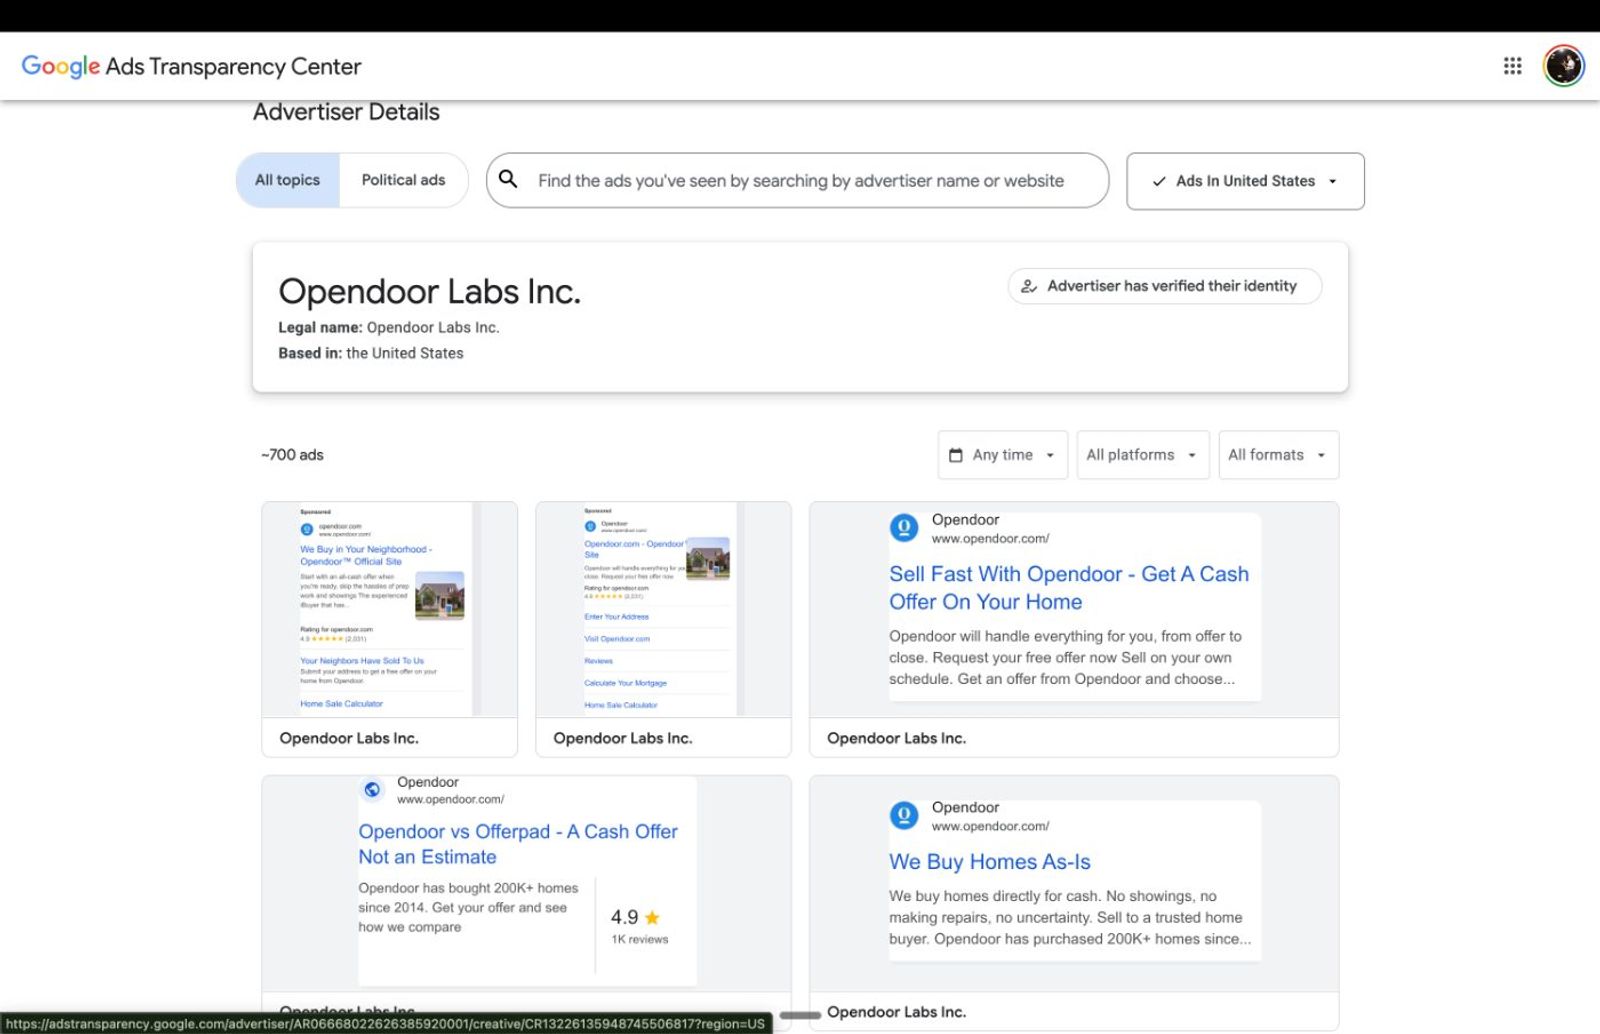Click globe icon in Offerpad comparison ad
The width and height of the screenshot is (1600, 1034).
[x=372, y=789]
